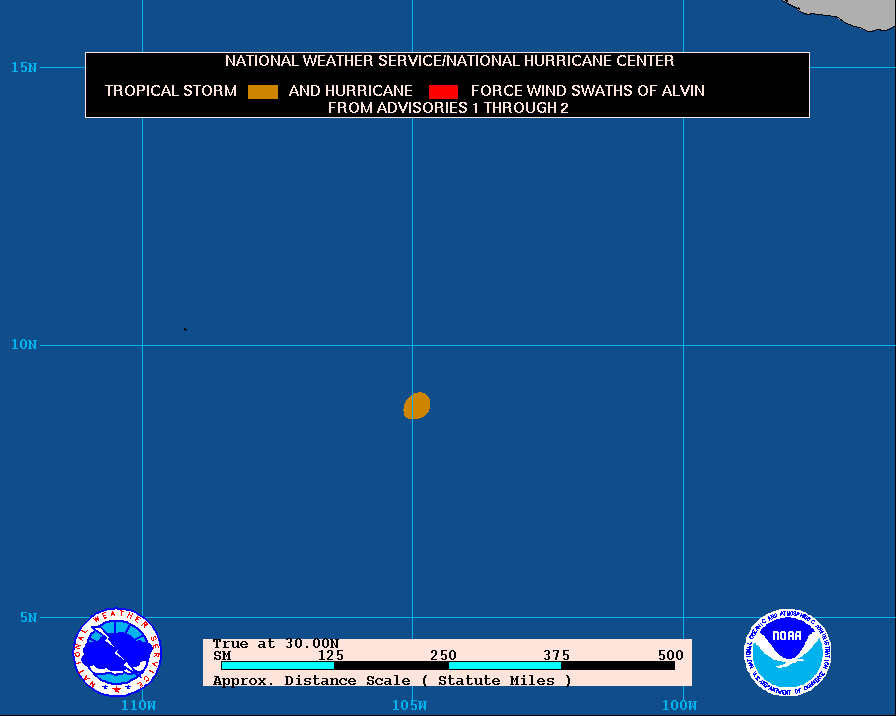Click the 15N latitude label

point(24,67)
